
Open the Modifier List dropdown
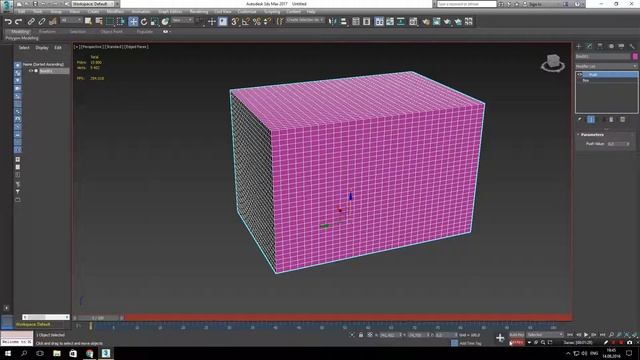click(x=607, y=66)
